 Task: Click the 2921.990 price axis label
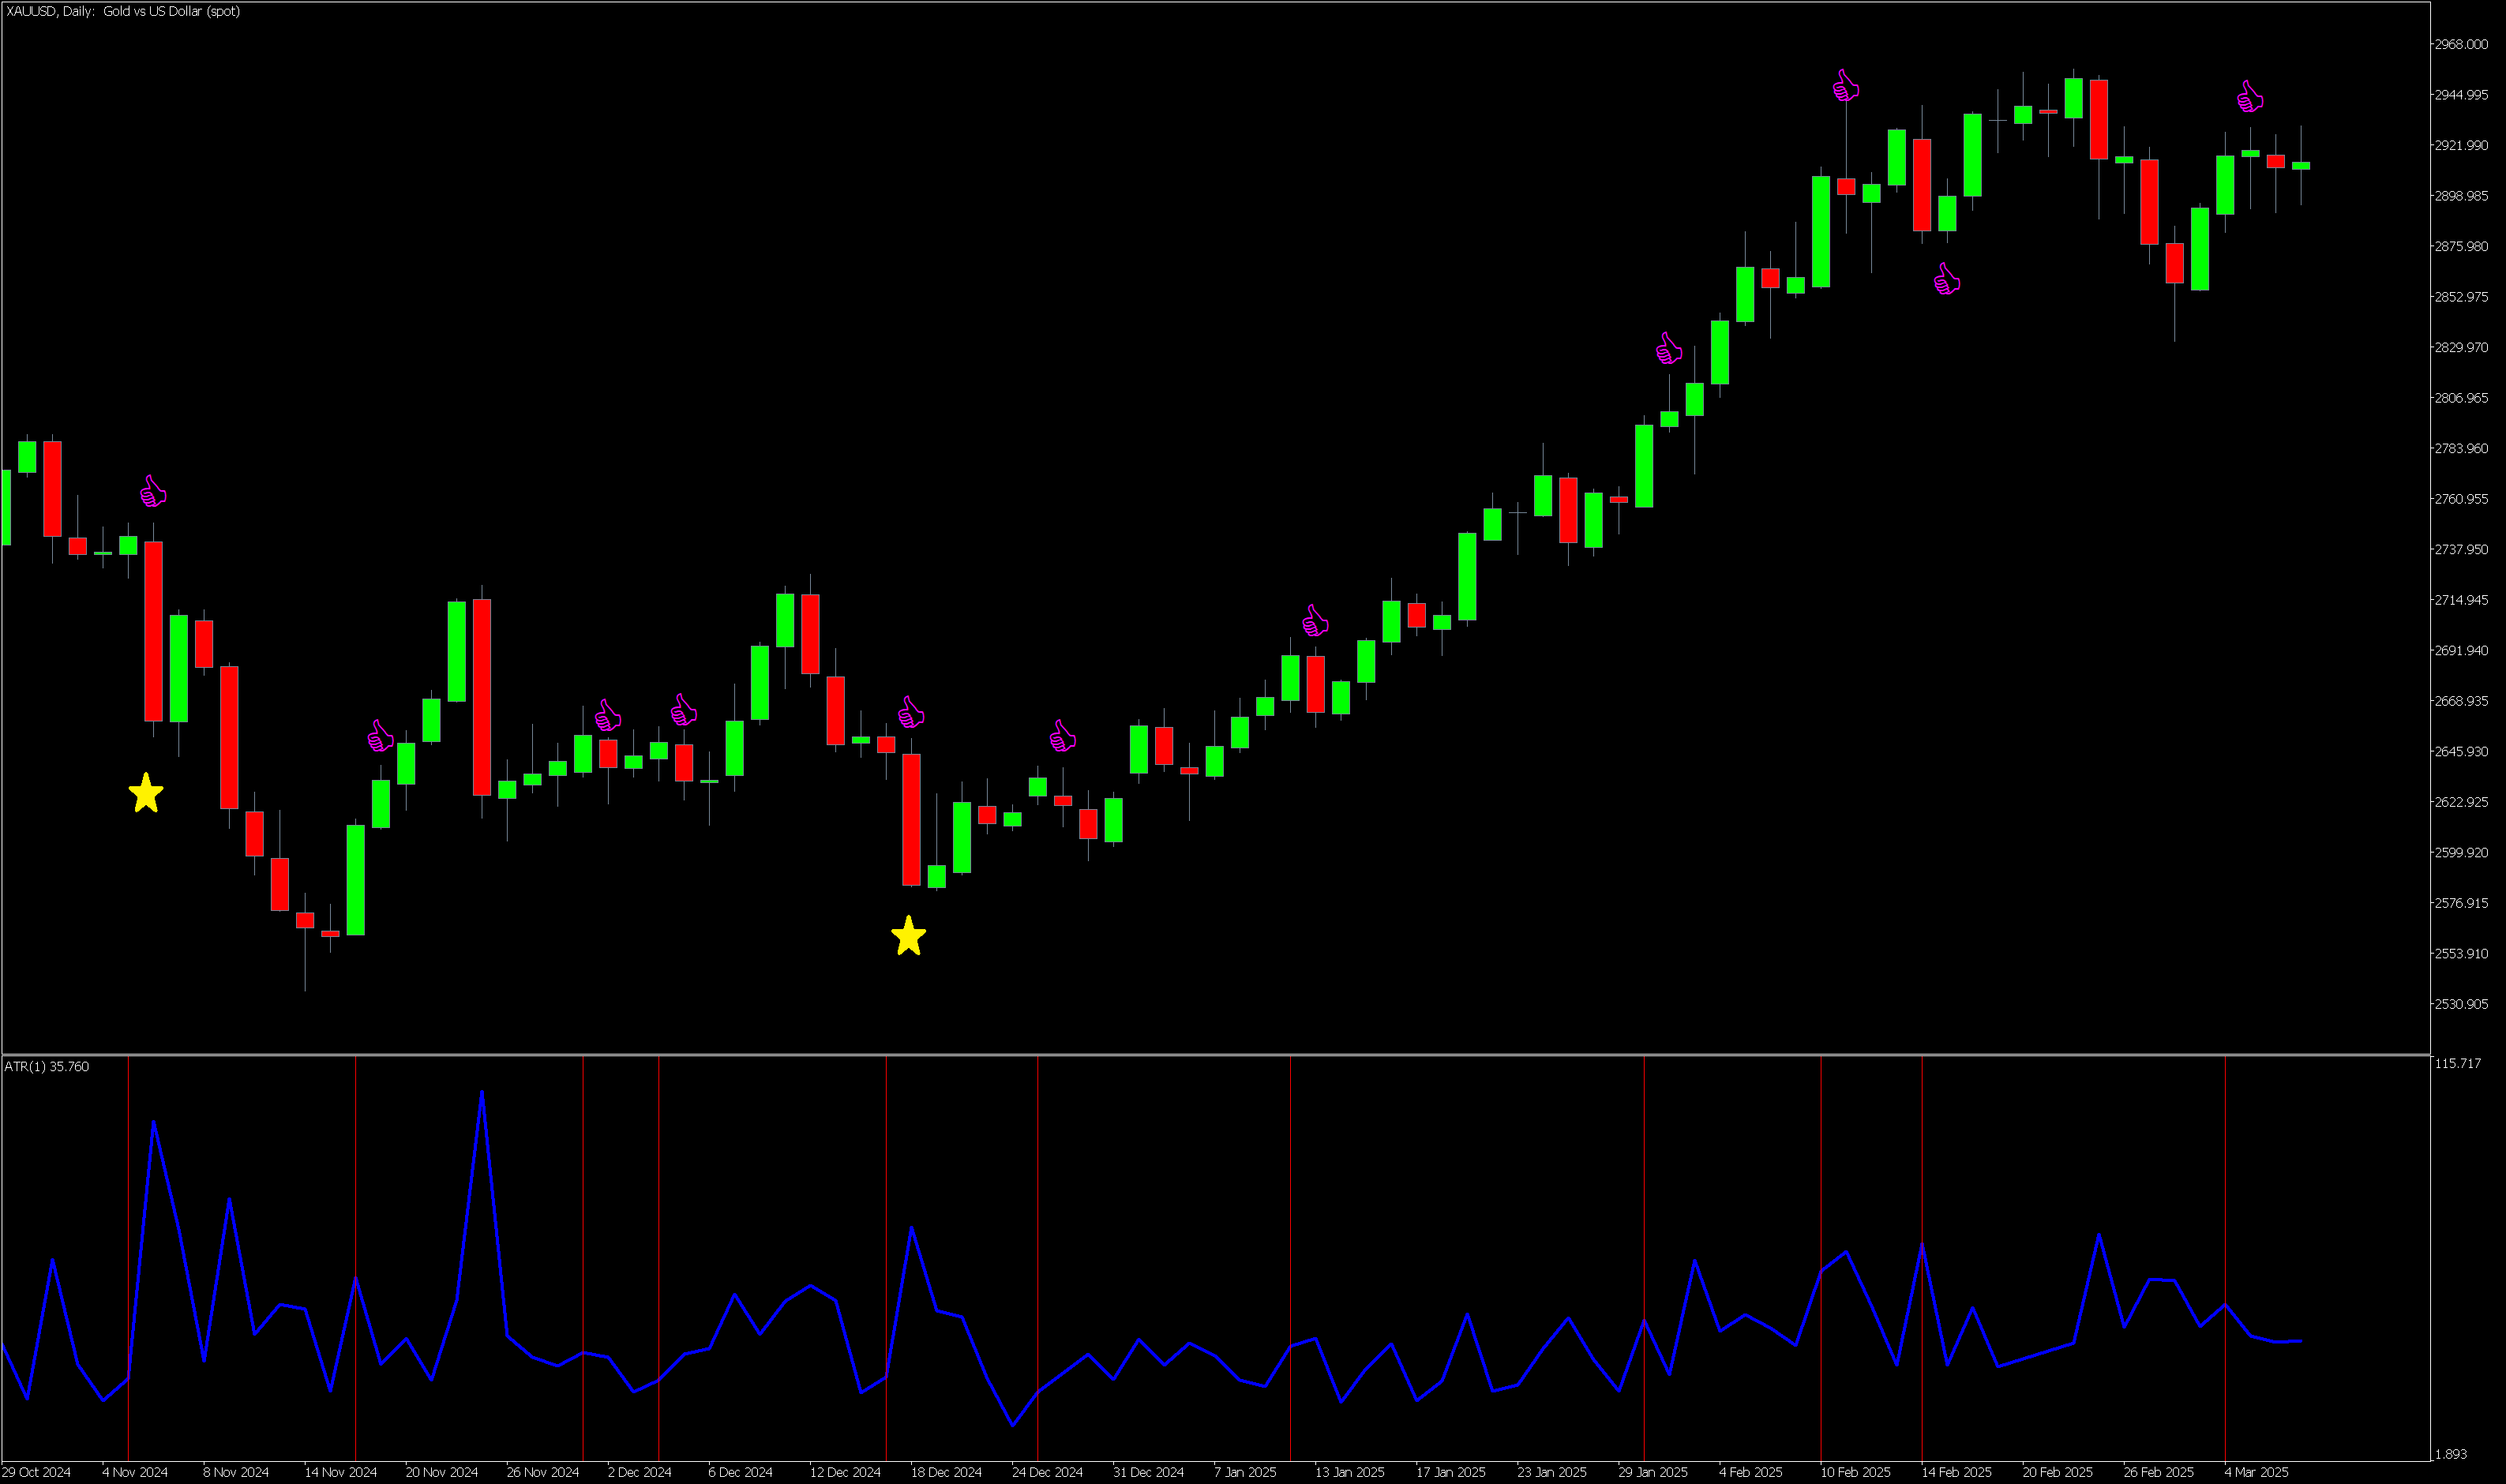click(2462, 145)
